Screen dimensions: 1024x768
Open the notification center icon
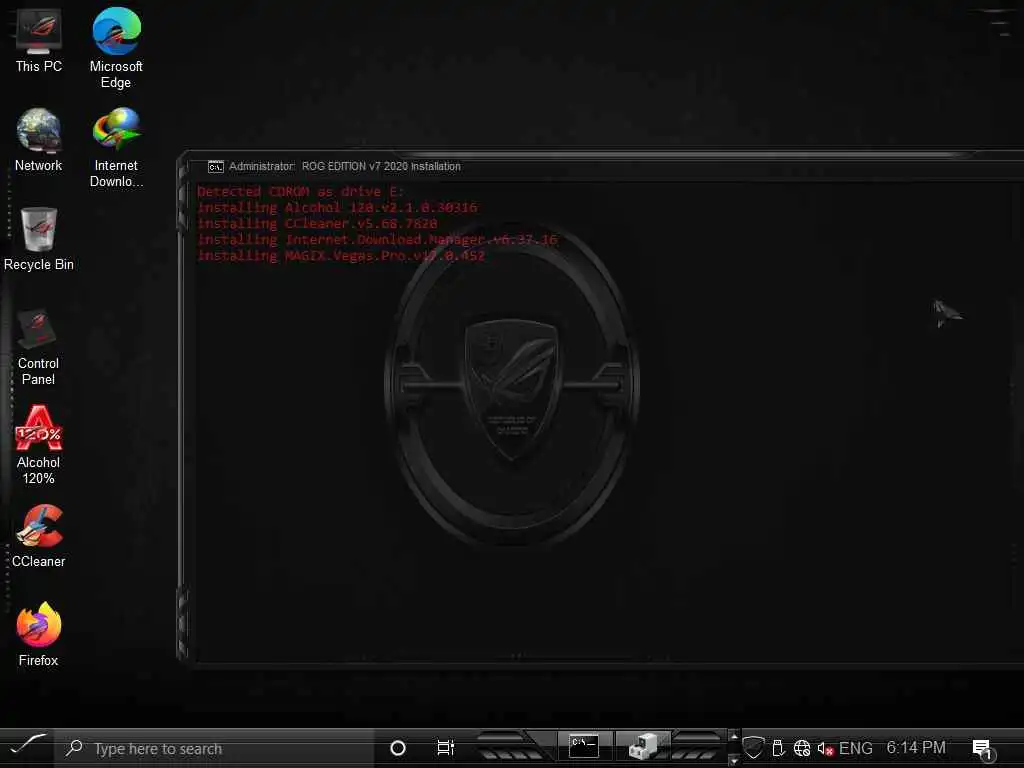tap(982, 748)
